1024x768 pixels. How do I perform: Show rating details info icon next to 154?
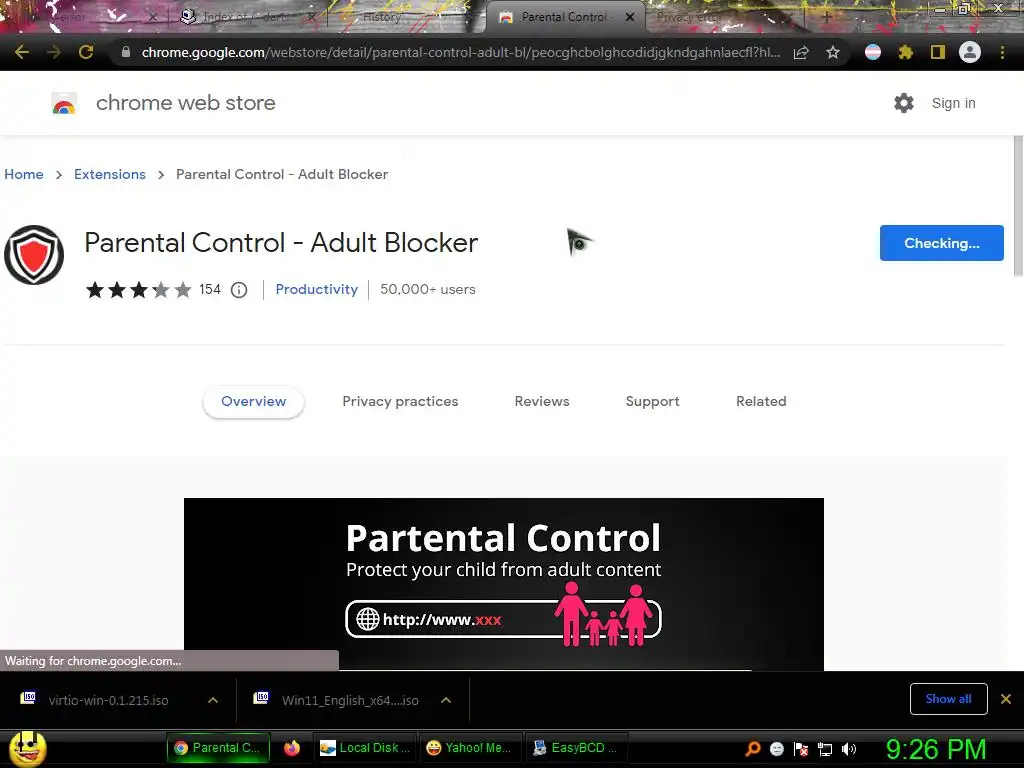(x=239, y=290)
